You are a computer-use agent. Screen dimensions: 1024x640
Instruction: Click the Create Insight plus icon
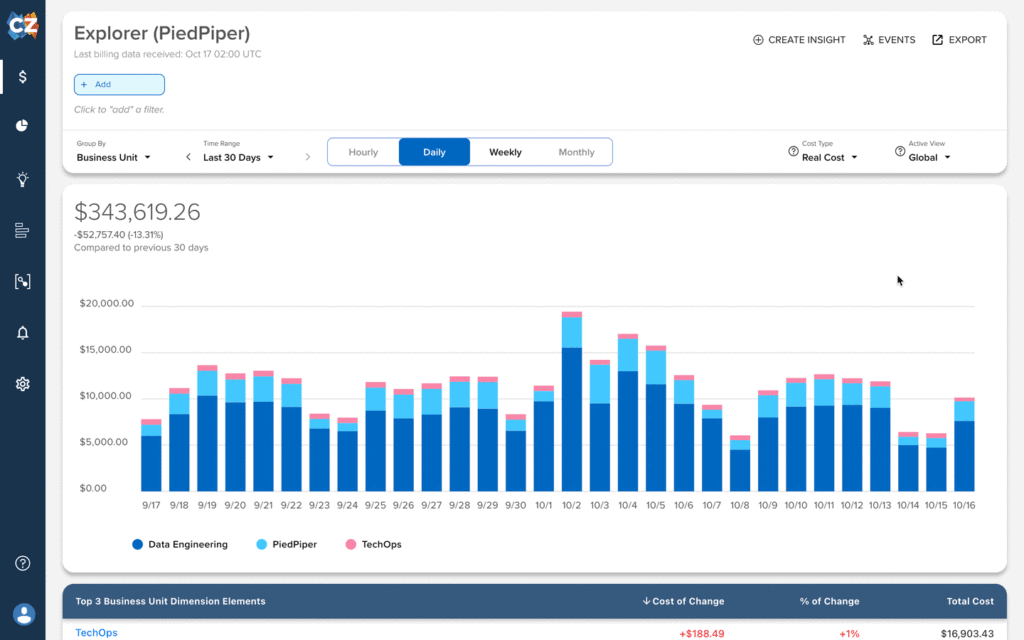[758, 40]
